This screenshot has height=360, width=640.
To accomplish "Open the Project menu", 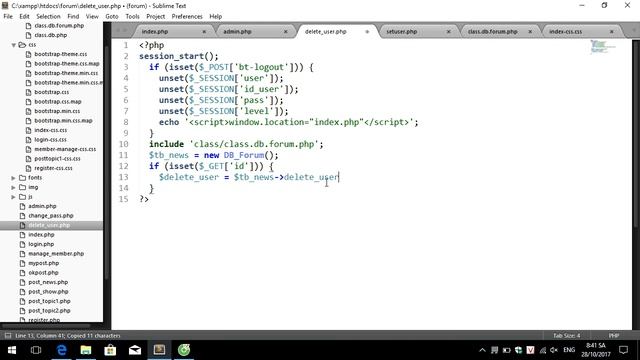I will point(156,16).
